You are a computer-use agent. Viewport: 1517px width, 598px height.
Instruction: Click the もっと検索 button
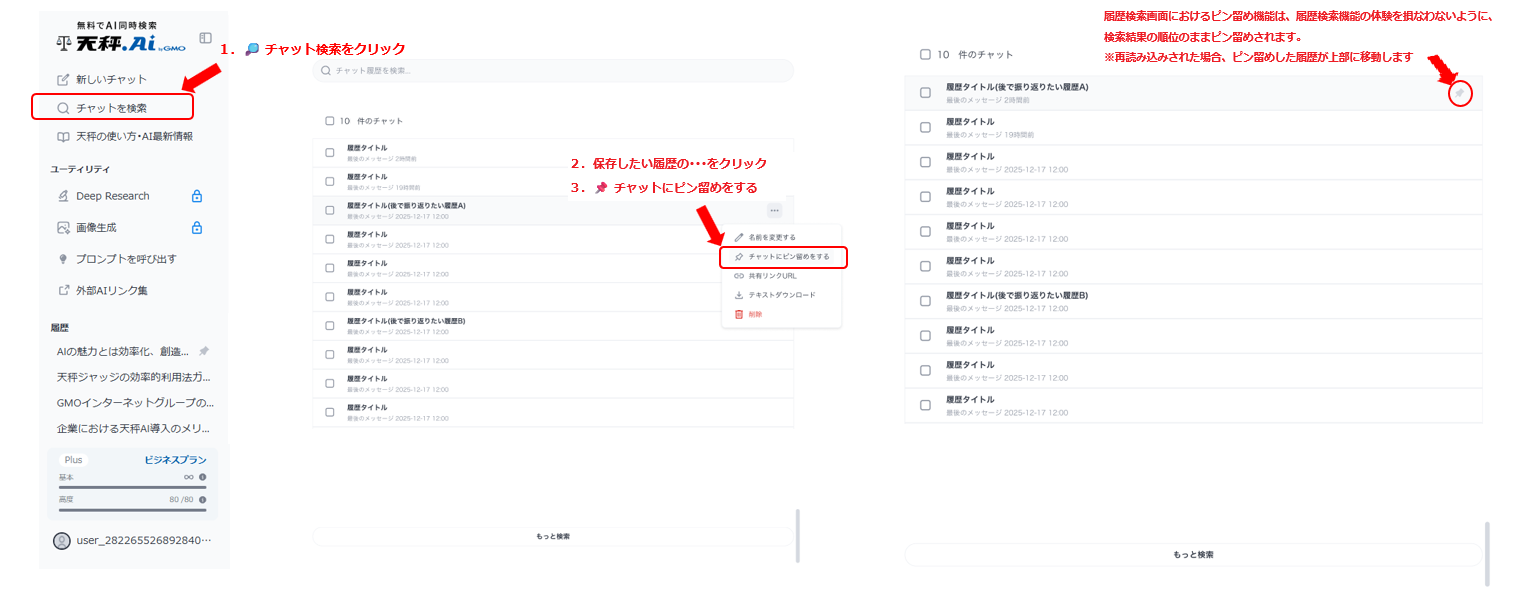click(x=553, y=535)
